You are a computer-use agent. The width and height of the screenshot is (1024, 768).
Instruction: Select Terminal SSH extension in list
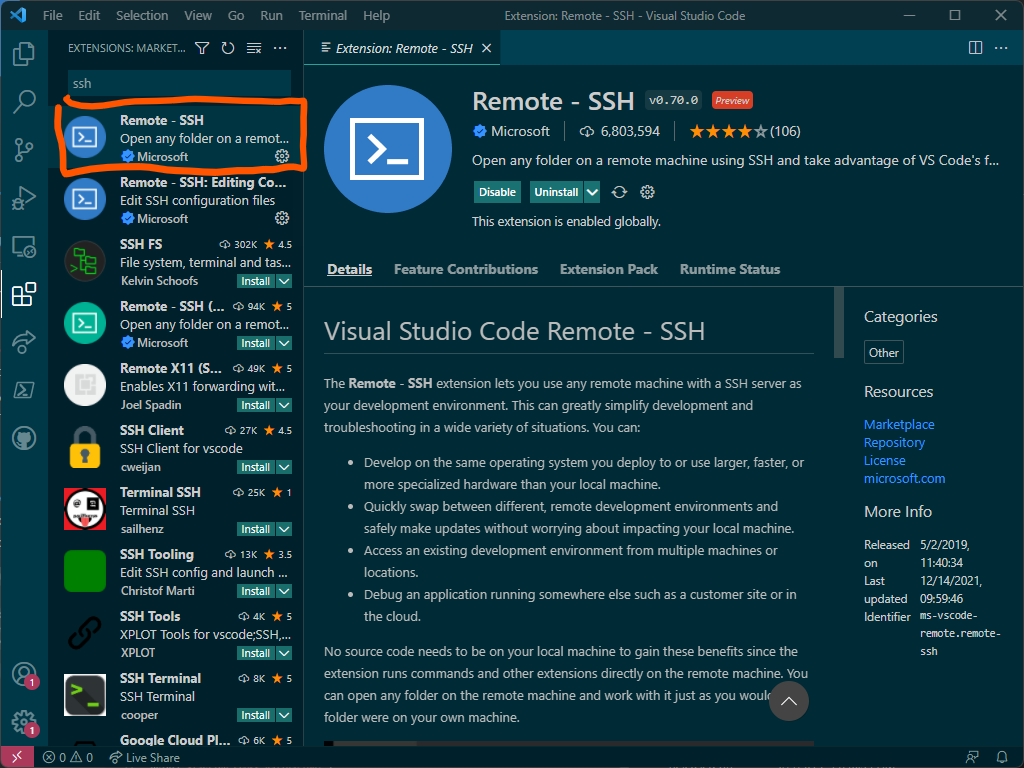point(176,510)
